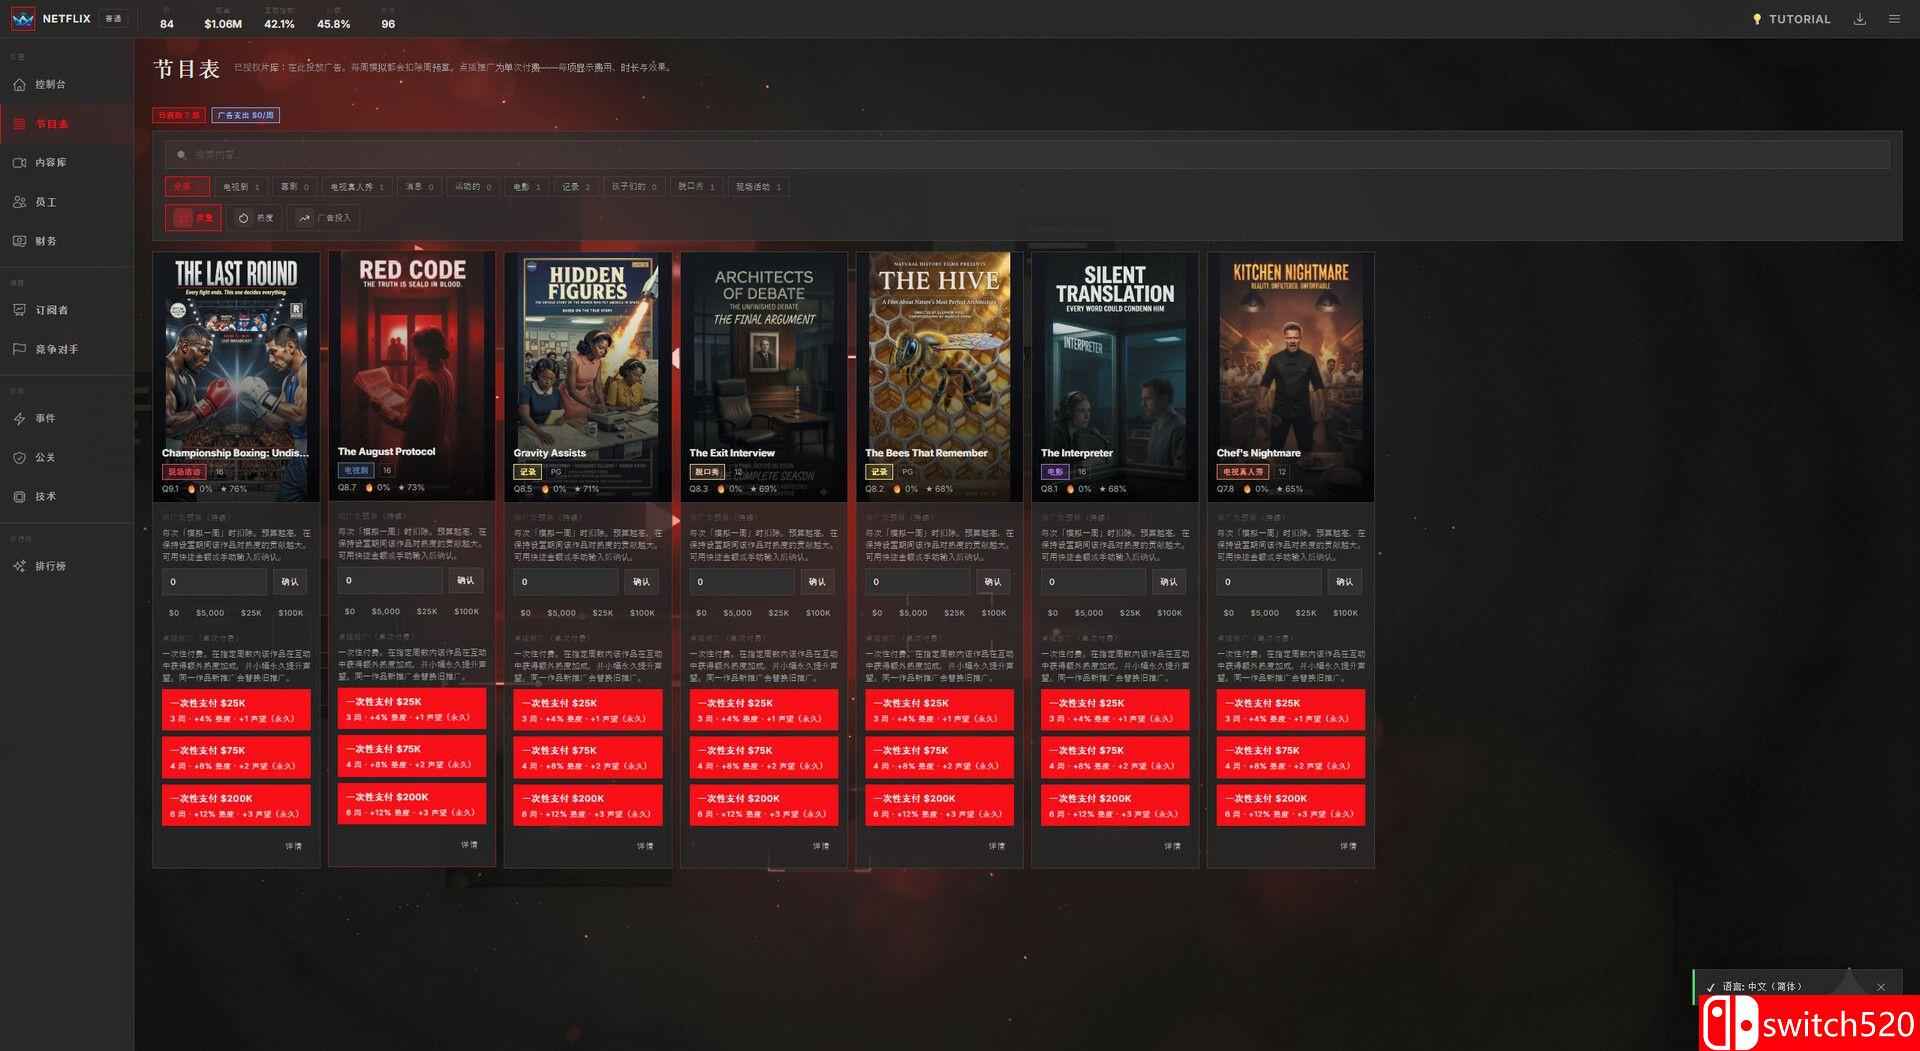The height and width of the screenshot is (1051, 1920).
Task: Click the 广告支出 $0/周 badge
Action: click(x=245, y=115)
